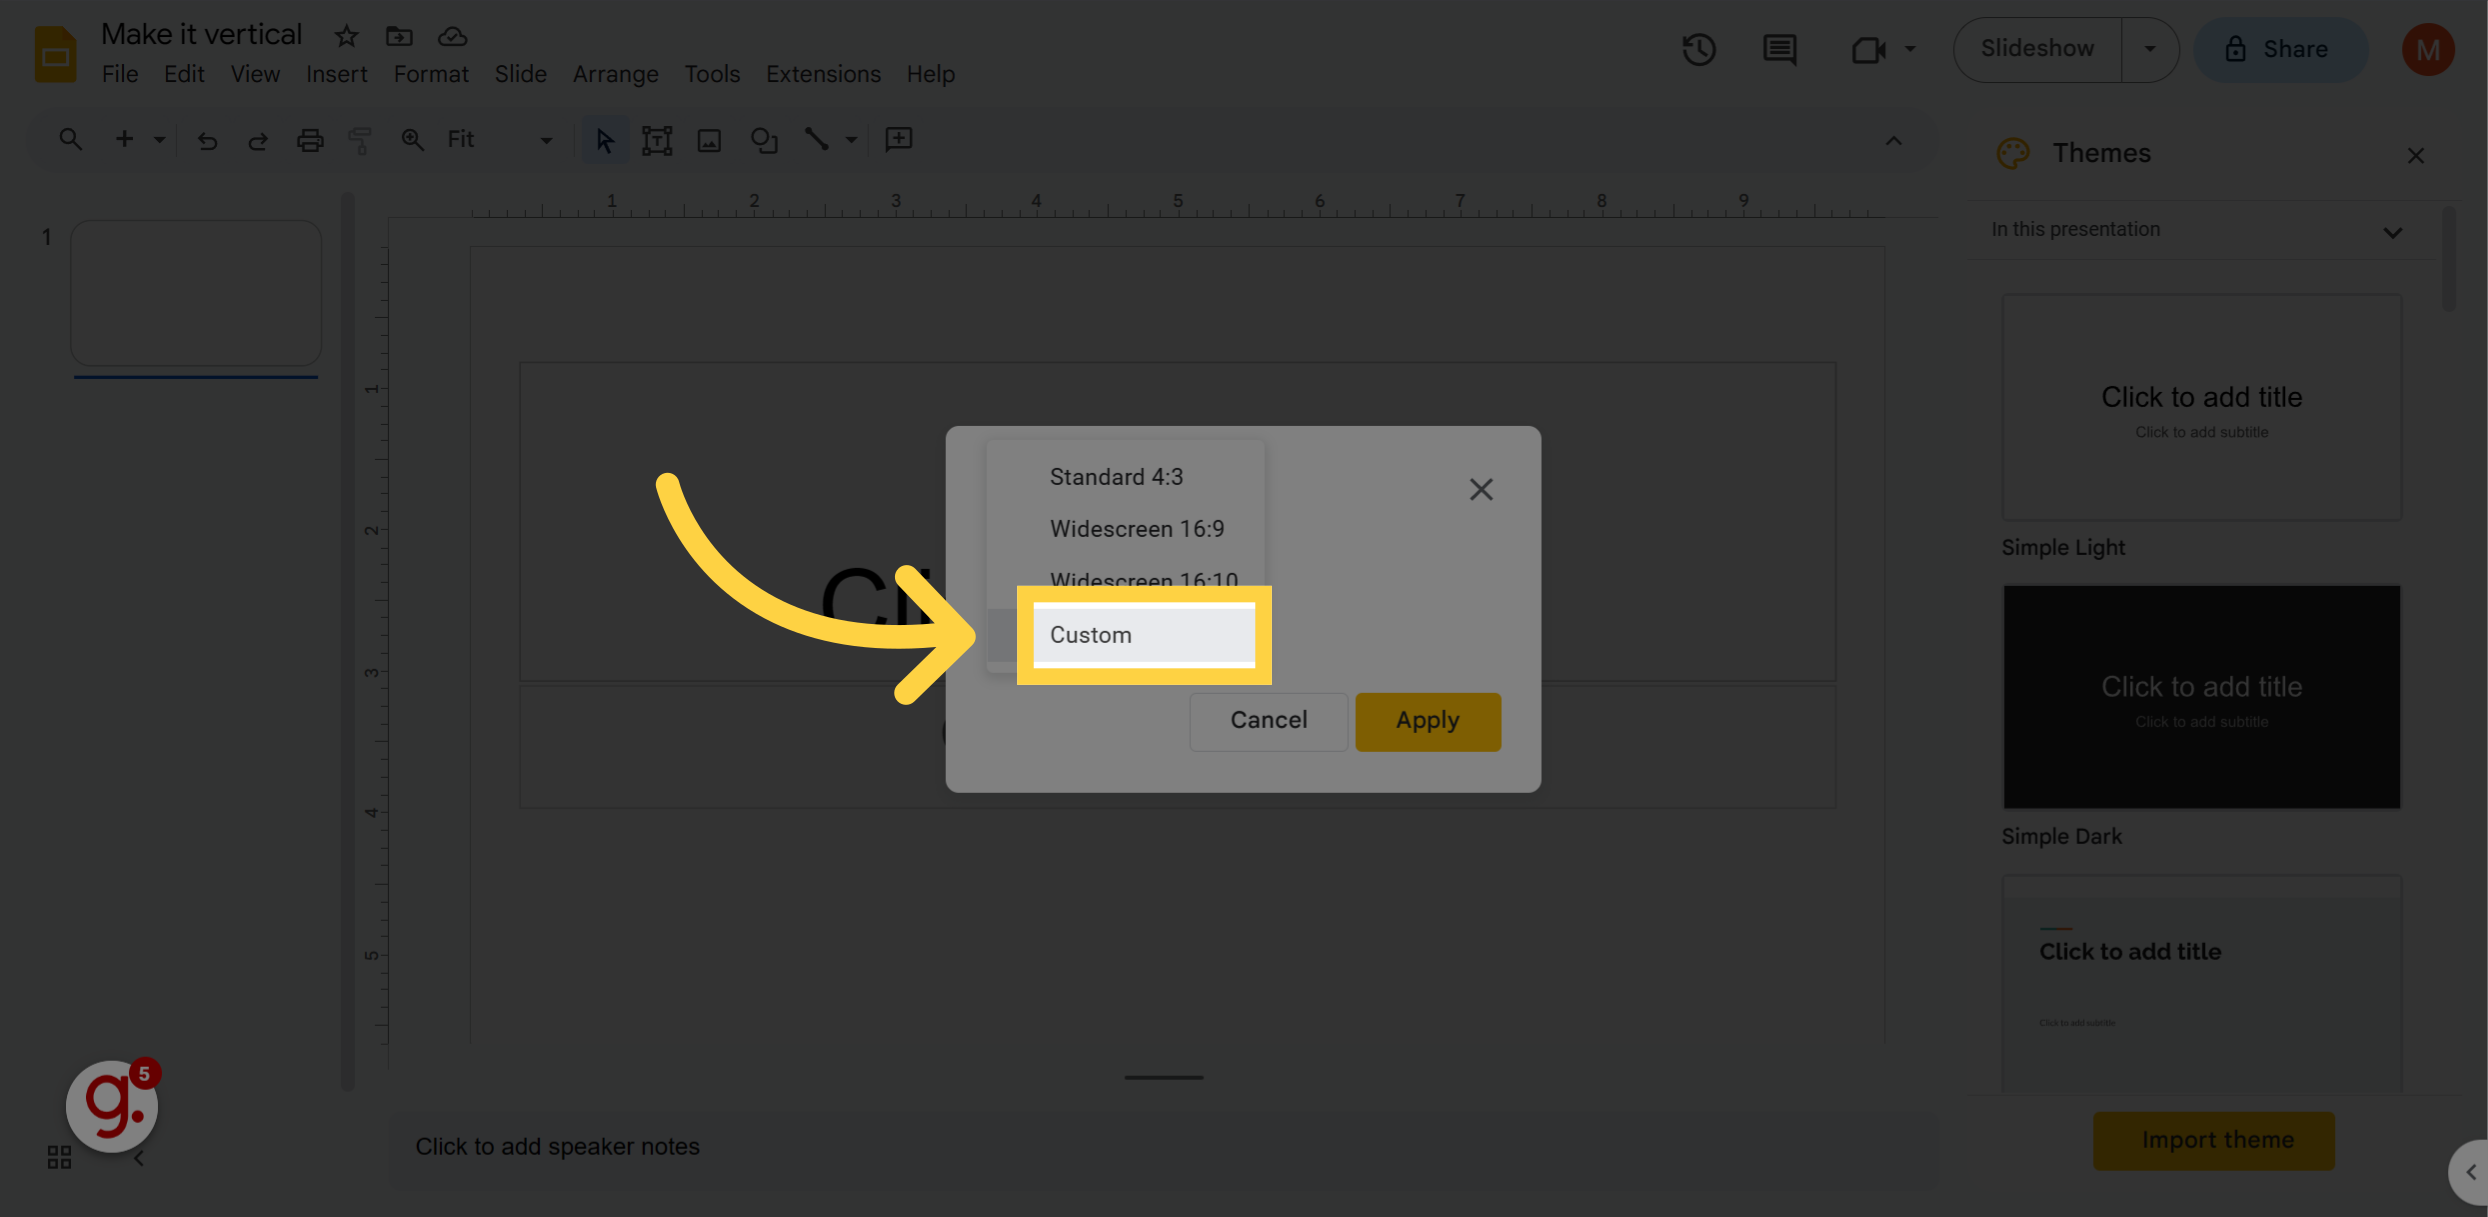Select the cursor selection tool
This screenshot has height=1217, width=2488.
[x=604, y=140]
